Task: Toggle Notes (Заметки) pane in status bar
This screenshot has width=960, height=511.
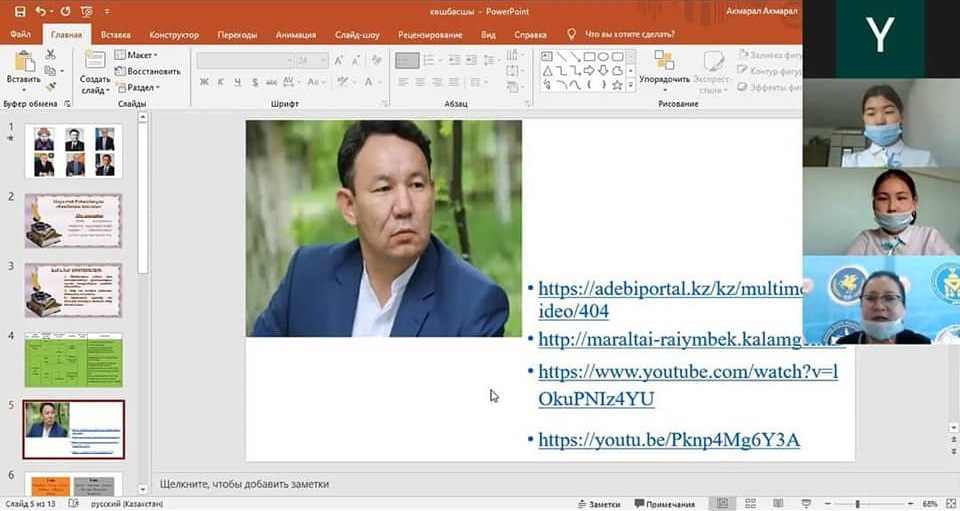Action: point(598,504)
